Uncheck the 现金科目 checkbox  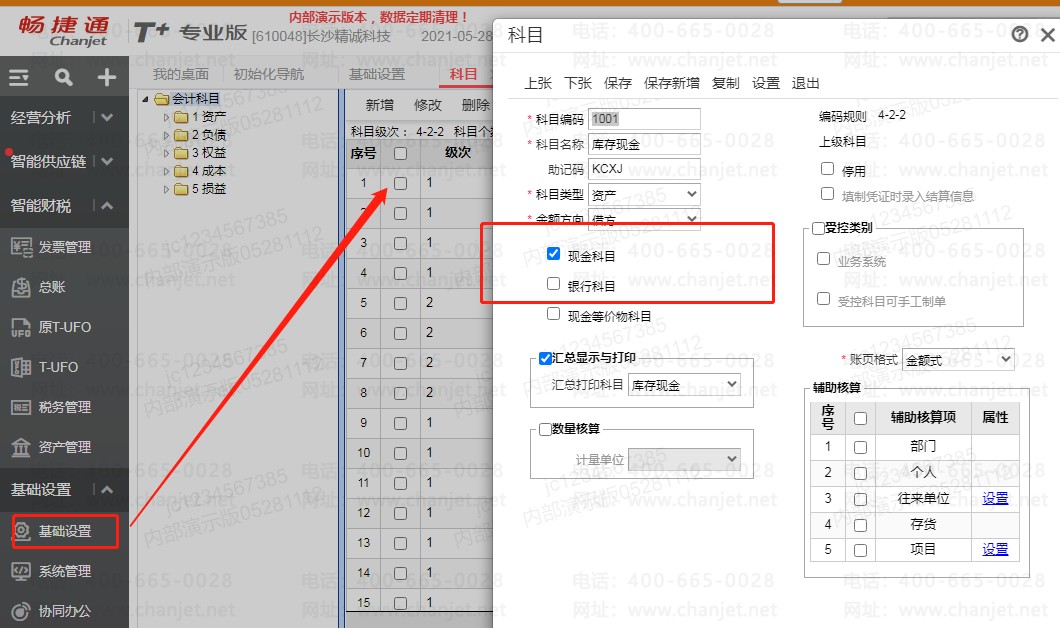click(x=553, y=253)
